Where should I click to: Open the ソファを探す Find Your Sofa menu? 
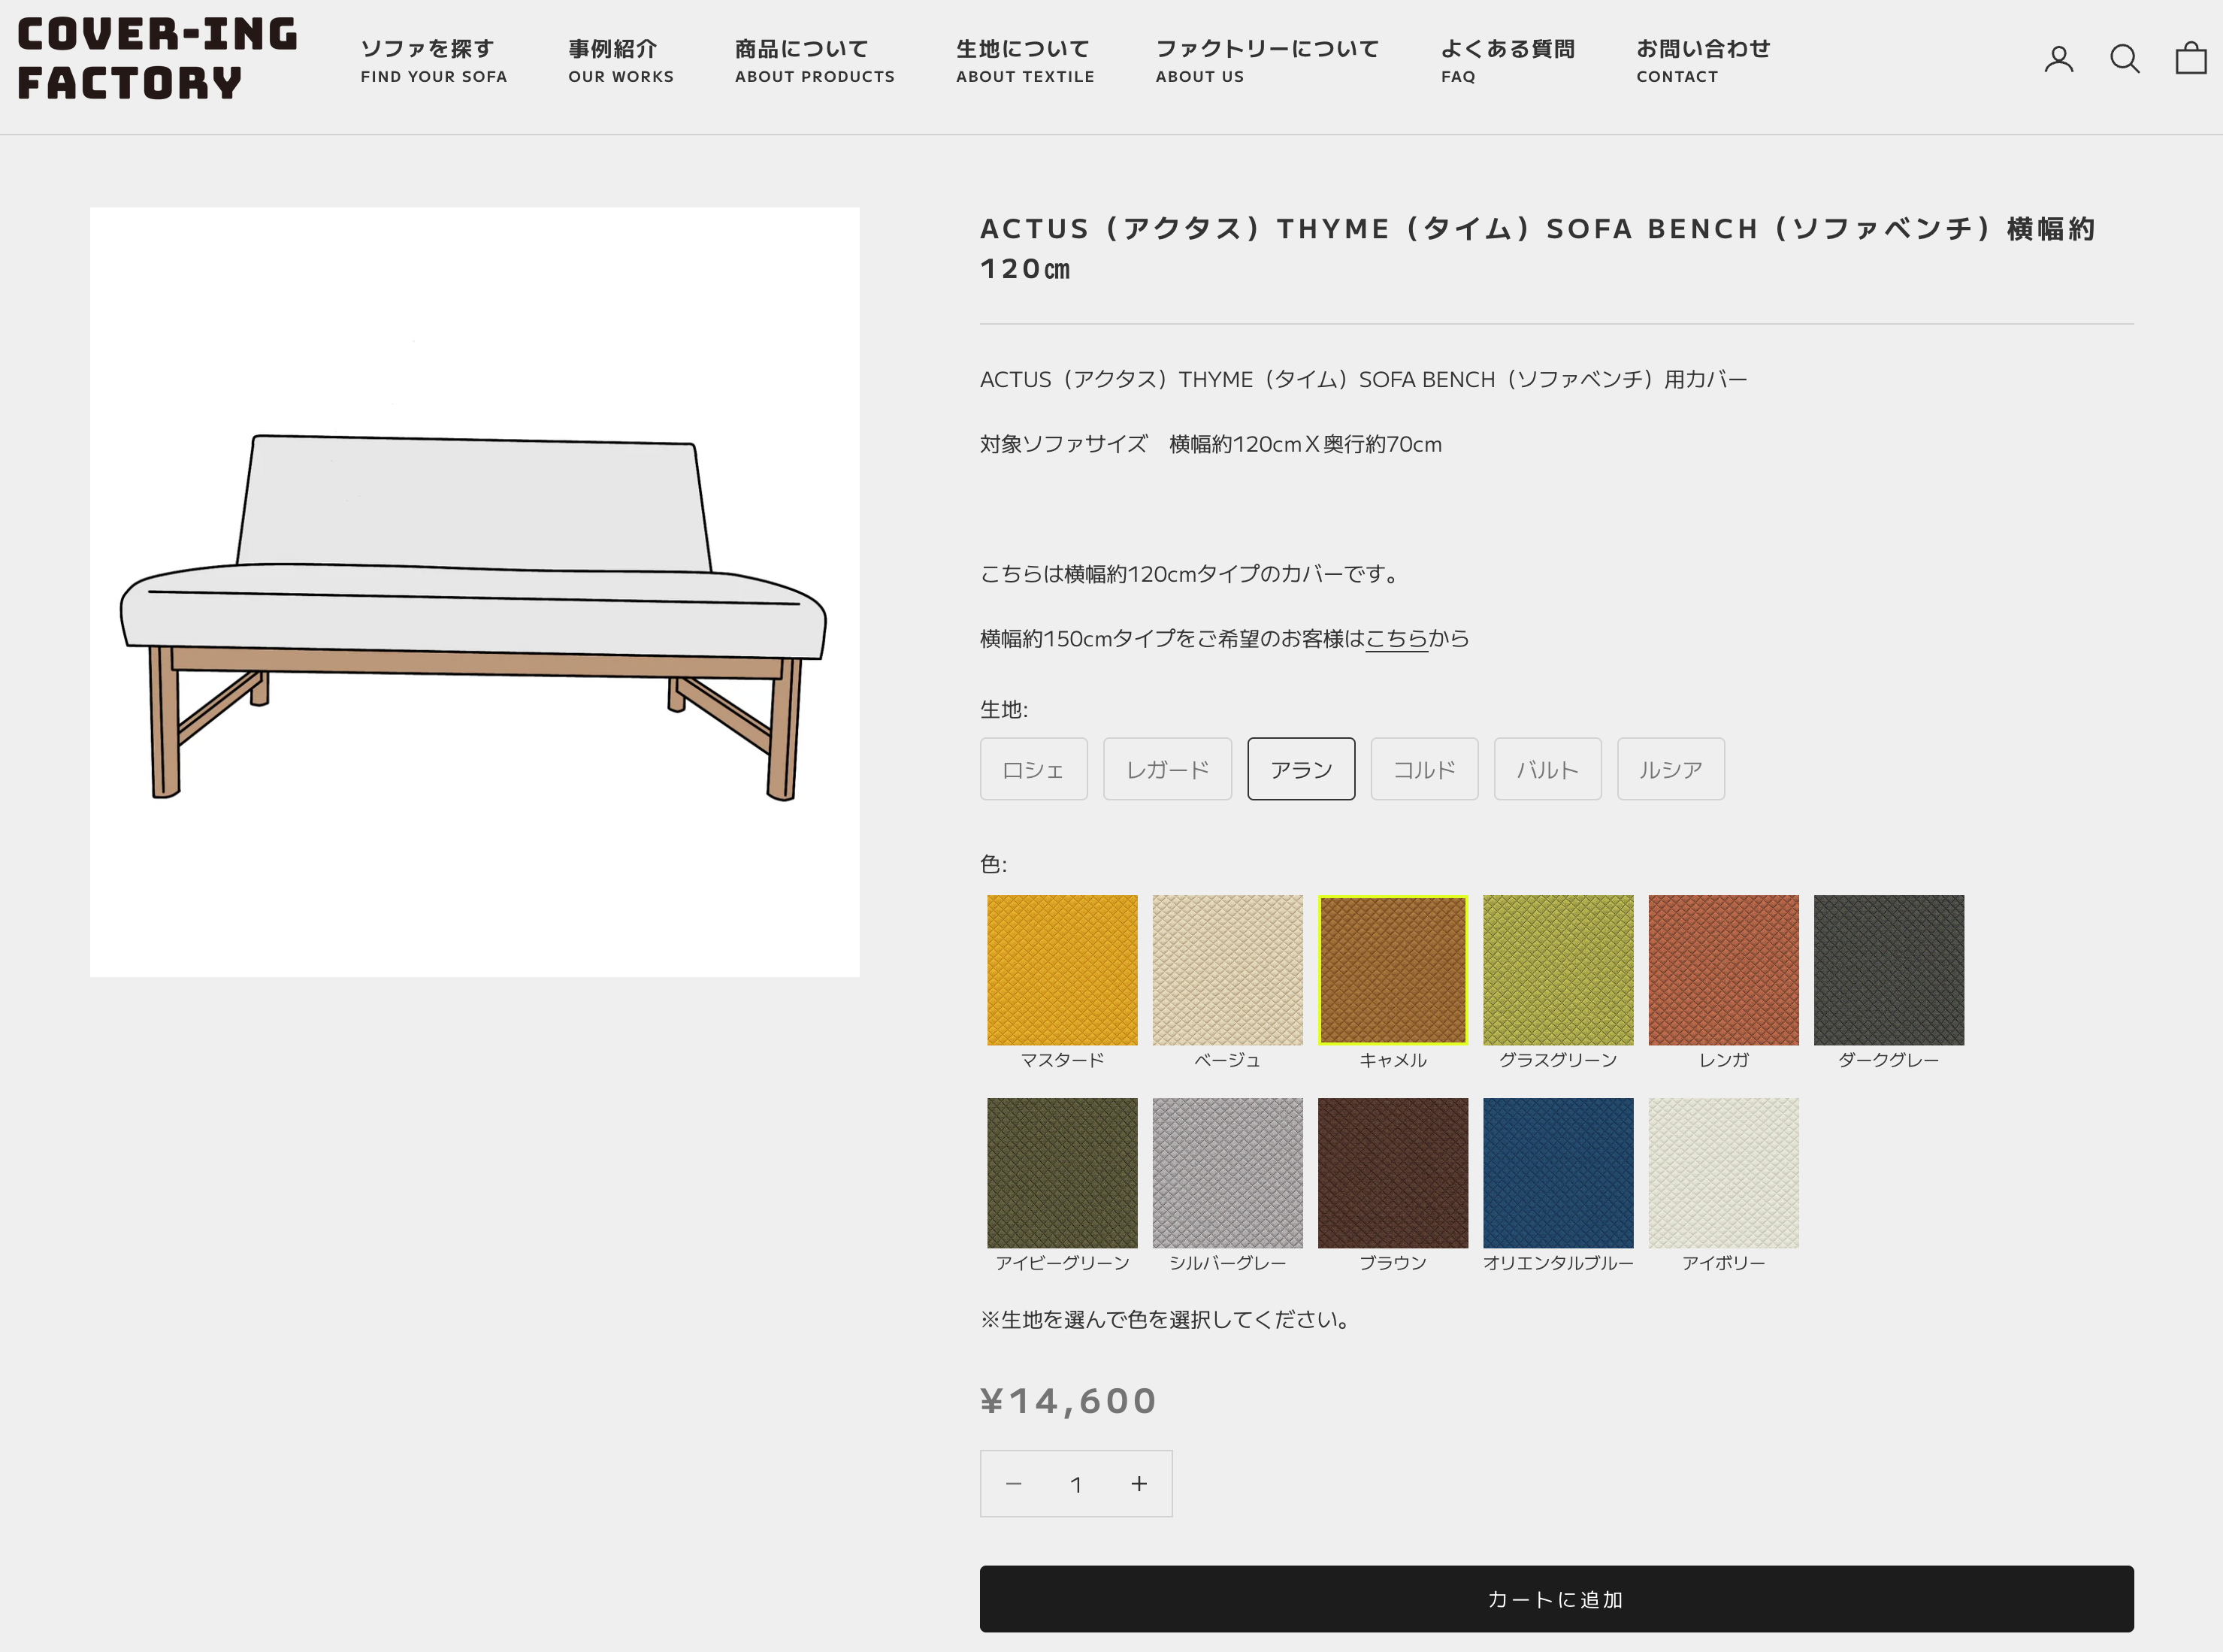click(433, 61)
